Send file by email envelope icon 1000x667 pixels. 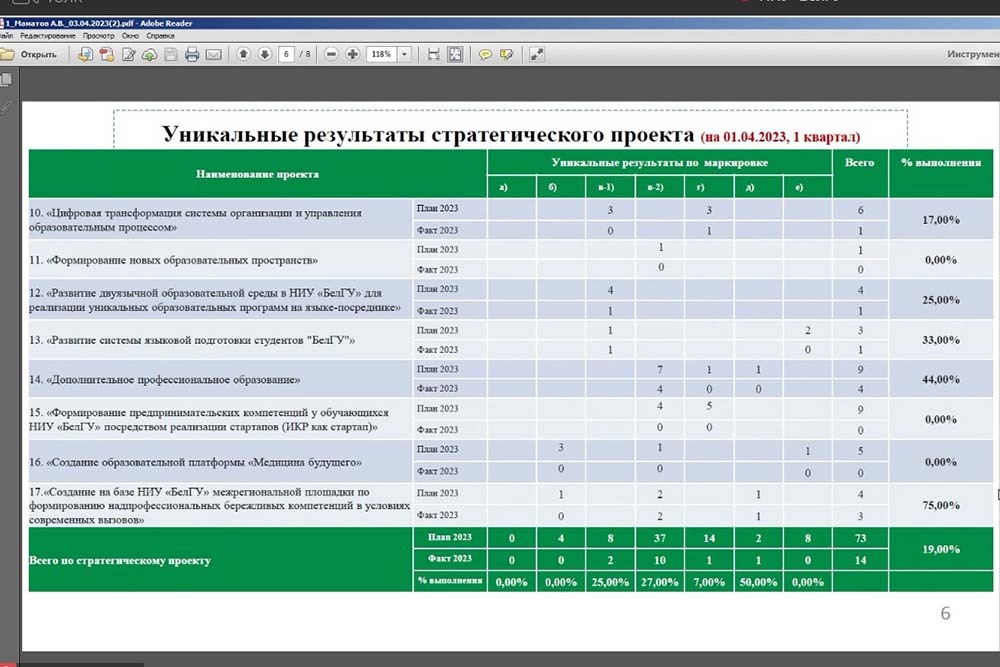pos(213,54)
